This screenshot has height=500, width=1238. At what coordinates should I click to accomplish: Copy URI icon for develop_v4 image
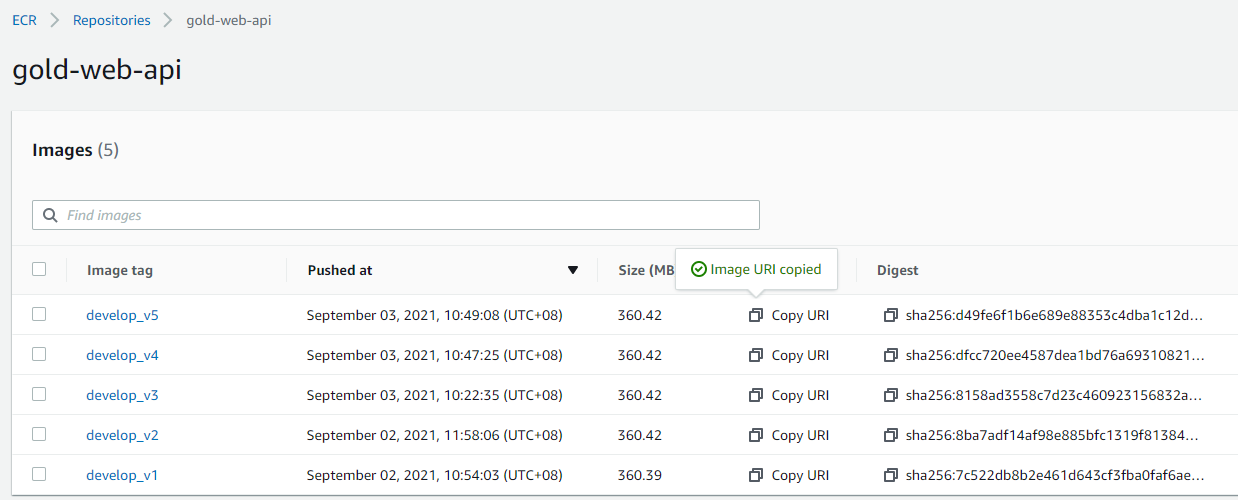pyautogui.click(x=756, y=355)
